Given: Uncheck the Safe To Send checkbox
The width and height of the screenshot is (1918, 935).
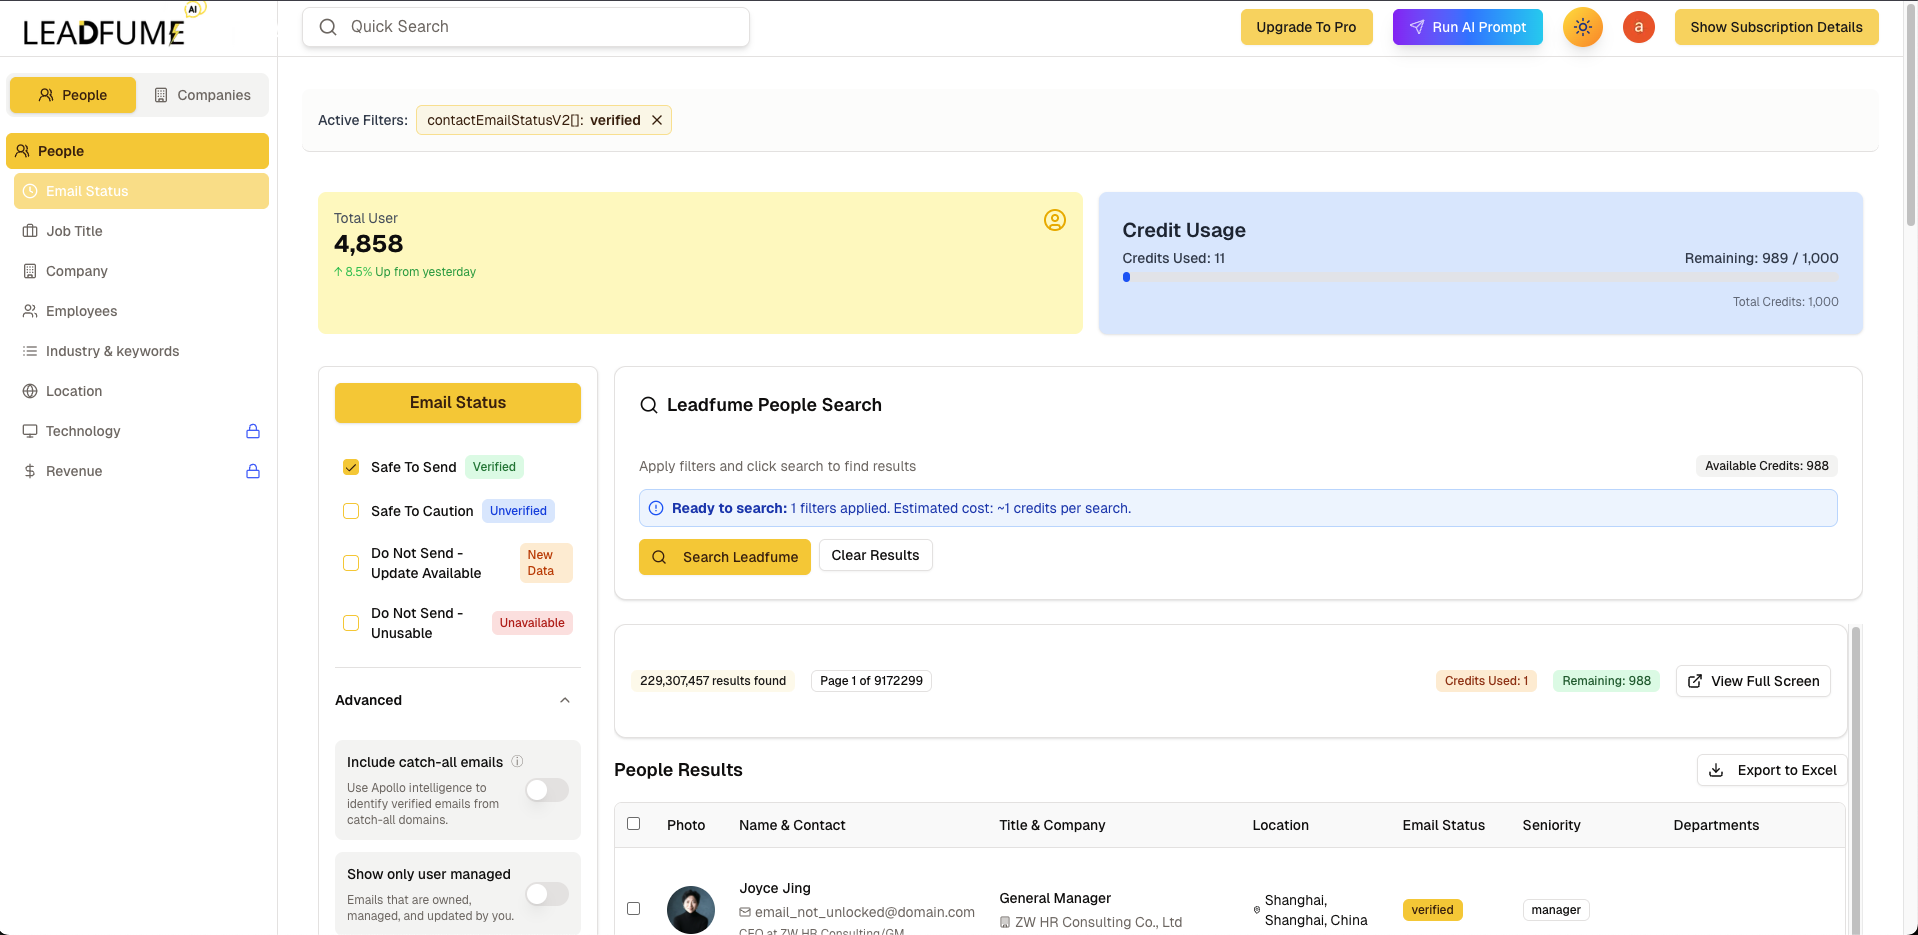Looking at the screenshot, I should pyautogui.click(x=351, y=467).
